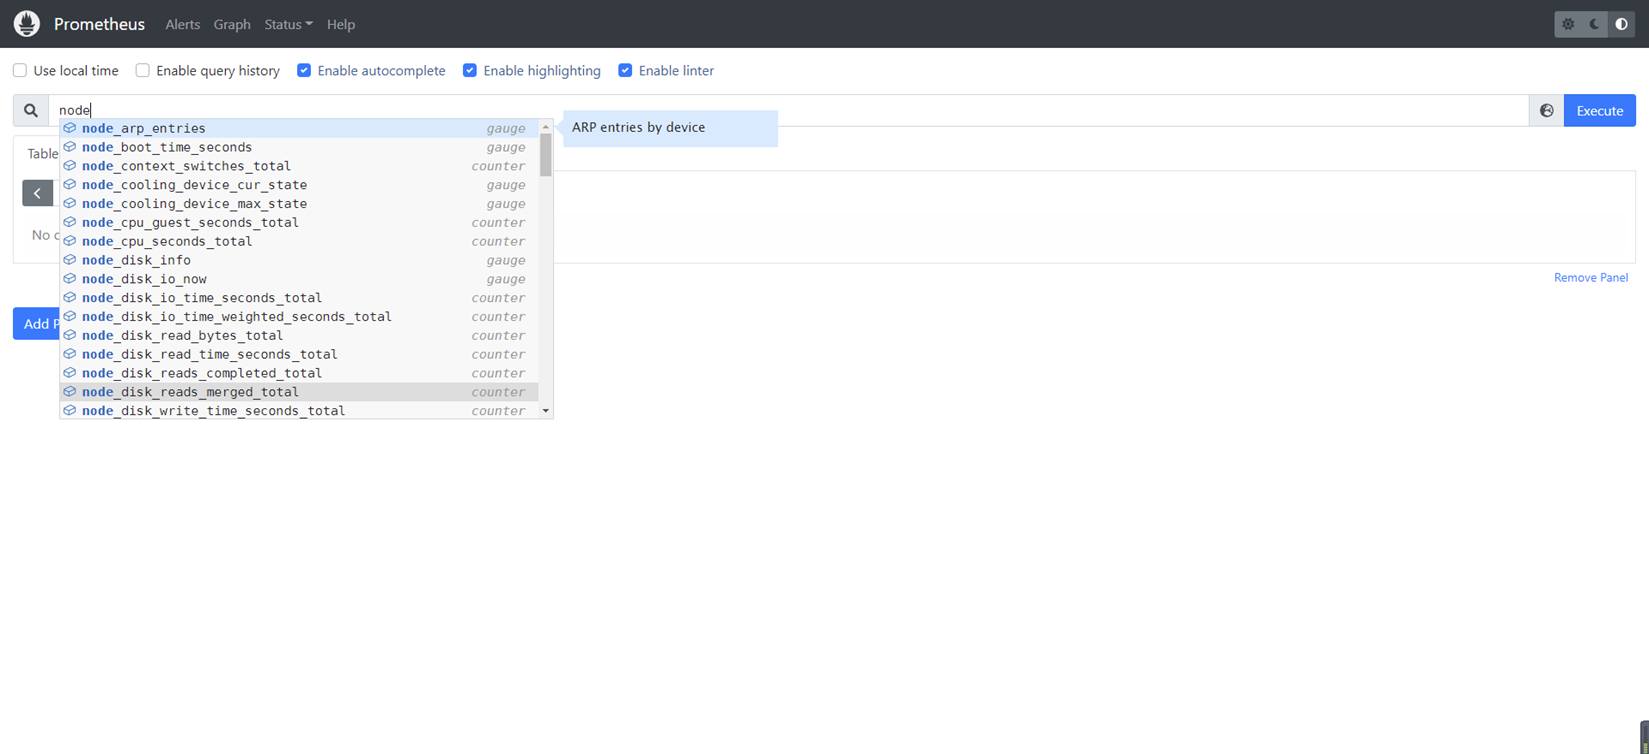Click the Prometheus brand title
1649x754 pixels.
tap(99, 24)
